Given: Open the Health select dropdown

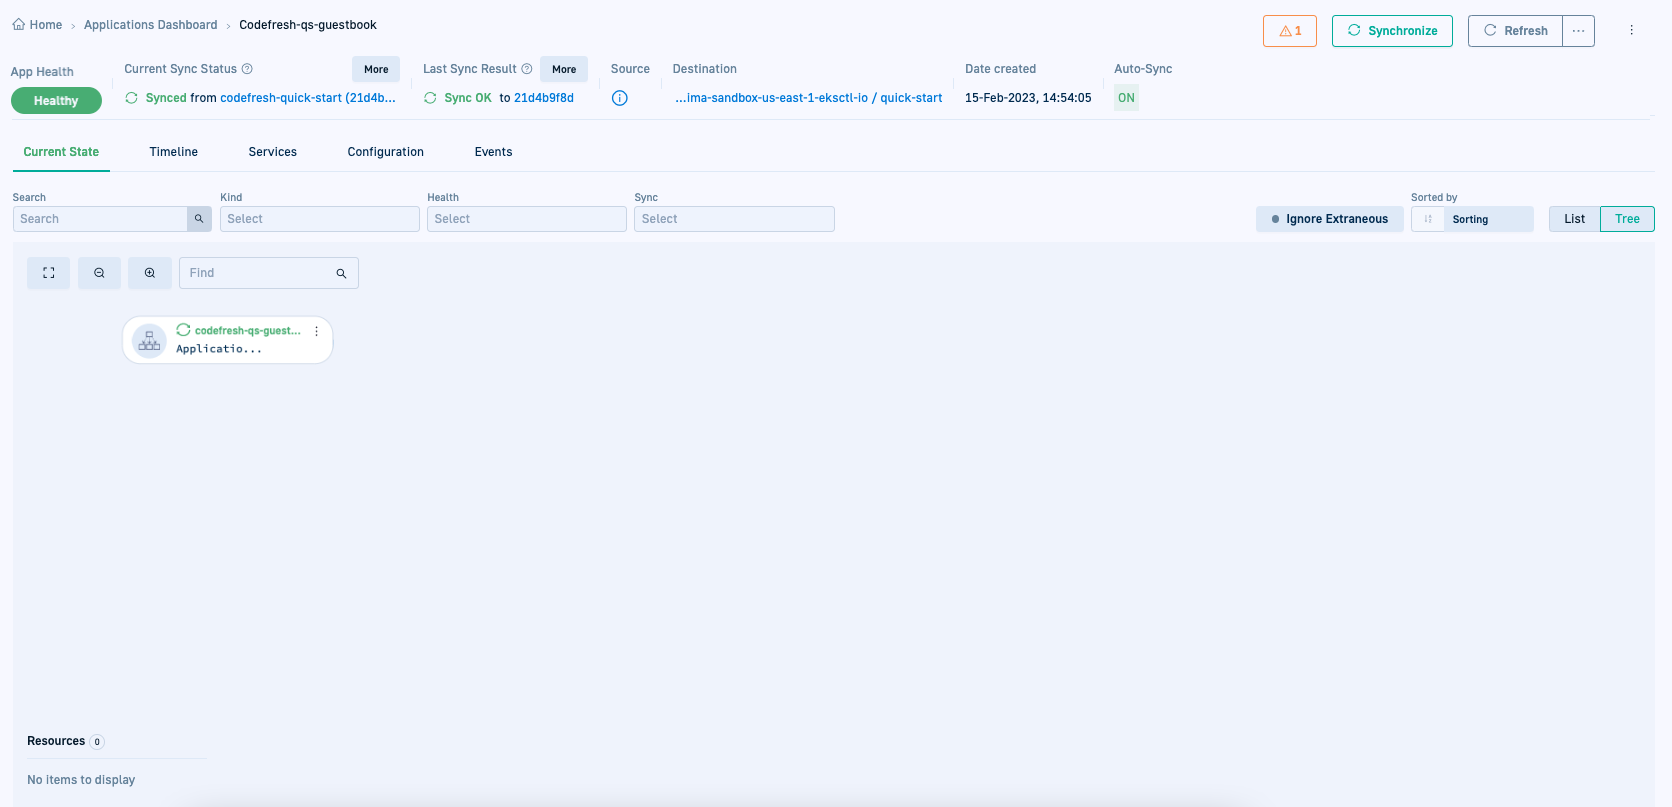Looking at the screenshot, I should 527,219.
